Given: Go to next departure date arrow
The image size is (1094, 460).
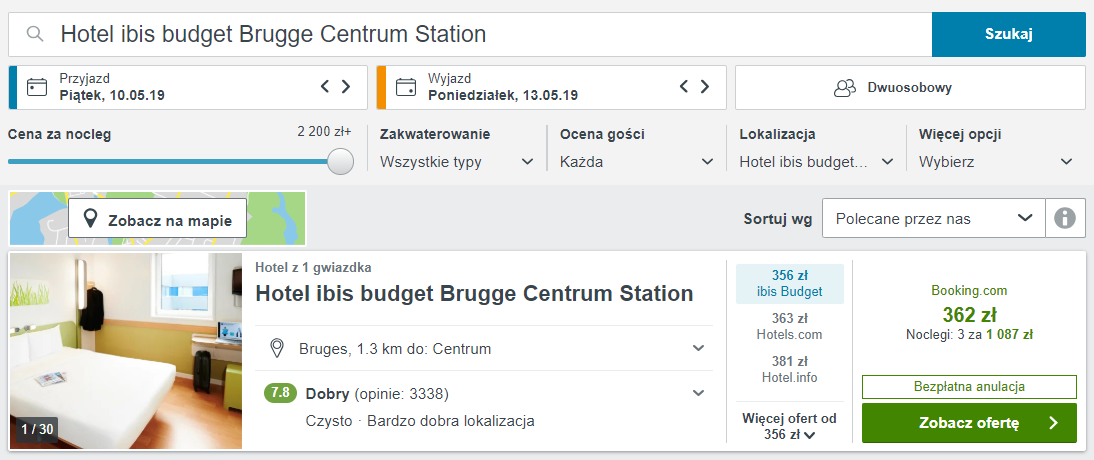Looking at the screenshot, I should pyautogui.click(x=705, y=87).
